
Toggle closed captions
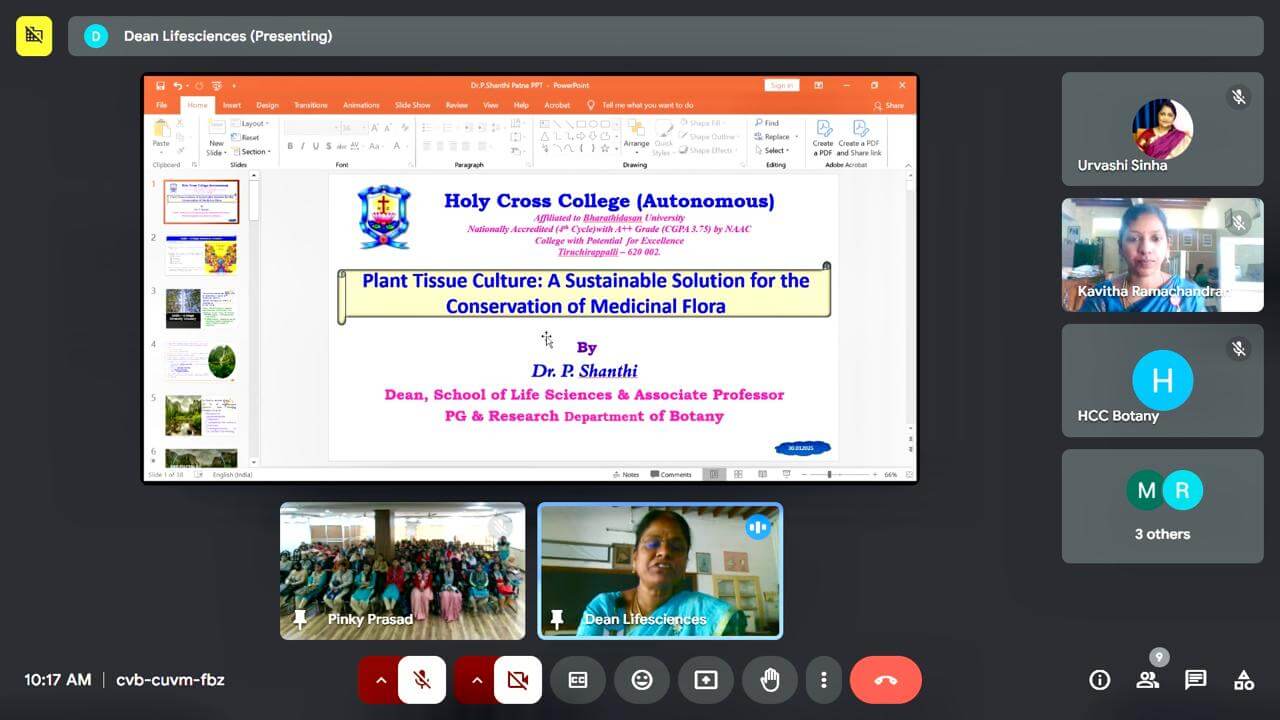[578, 680]
